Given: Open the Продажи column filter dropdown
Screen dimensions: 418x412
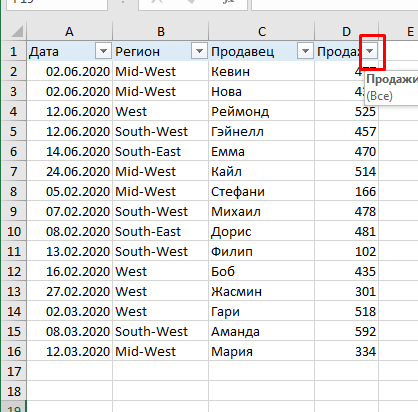Looking at the screenshot, I should click(x=370, y=51).
